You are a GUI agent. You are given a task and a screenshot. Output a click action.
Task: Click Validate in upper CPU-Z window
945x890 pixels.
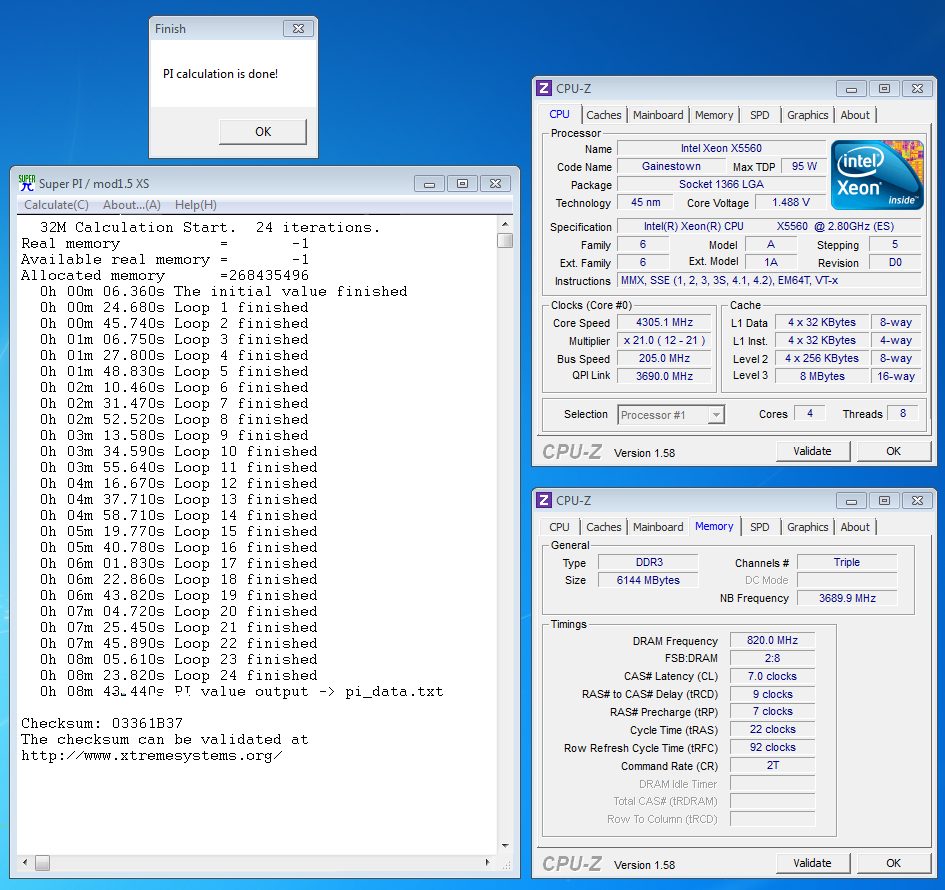click(x=812, y=451)
